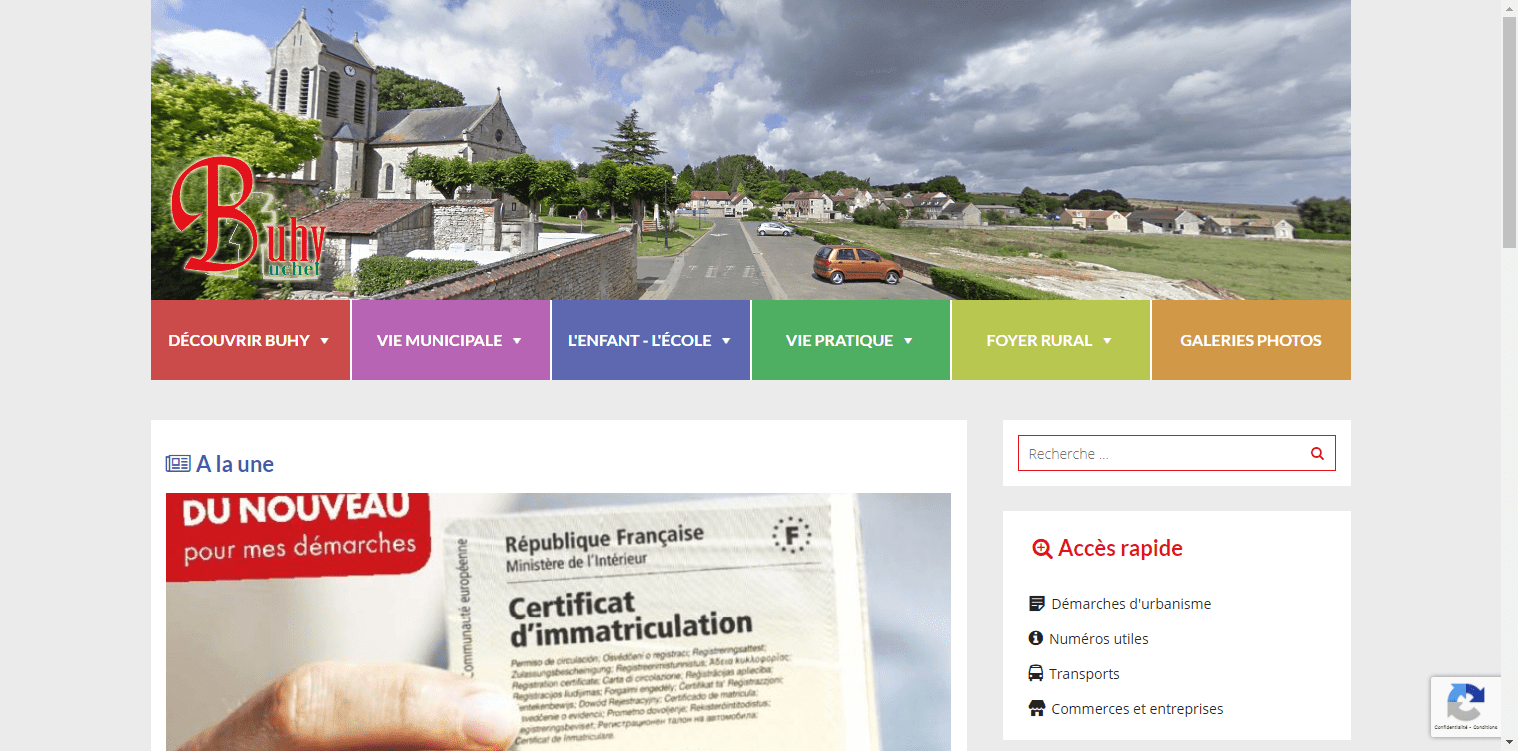
Task: Click the search magnifier icon
Action: click(1317, 453)
